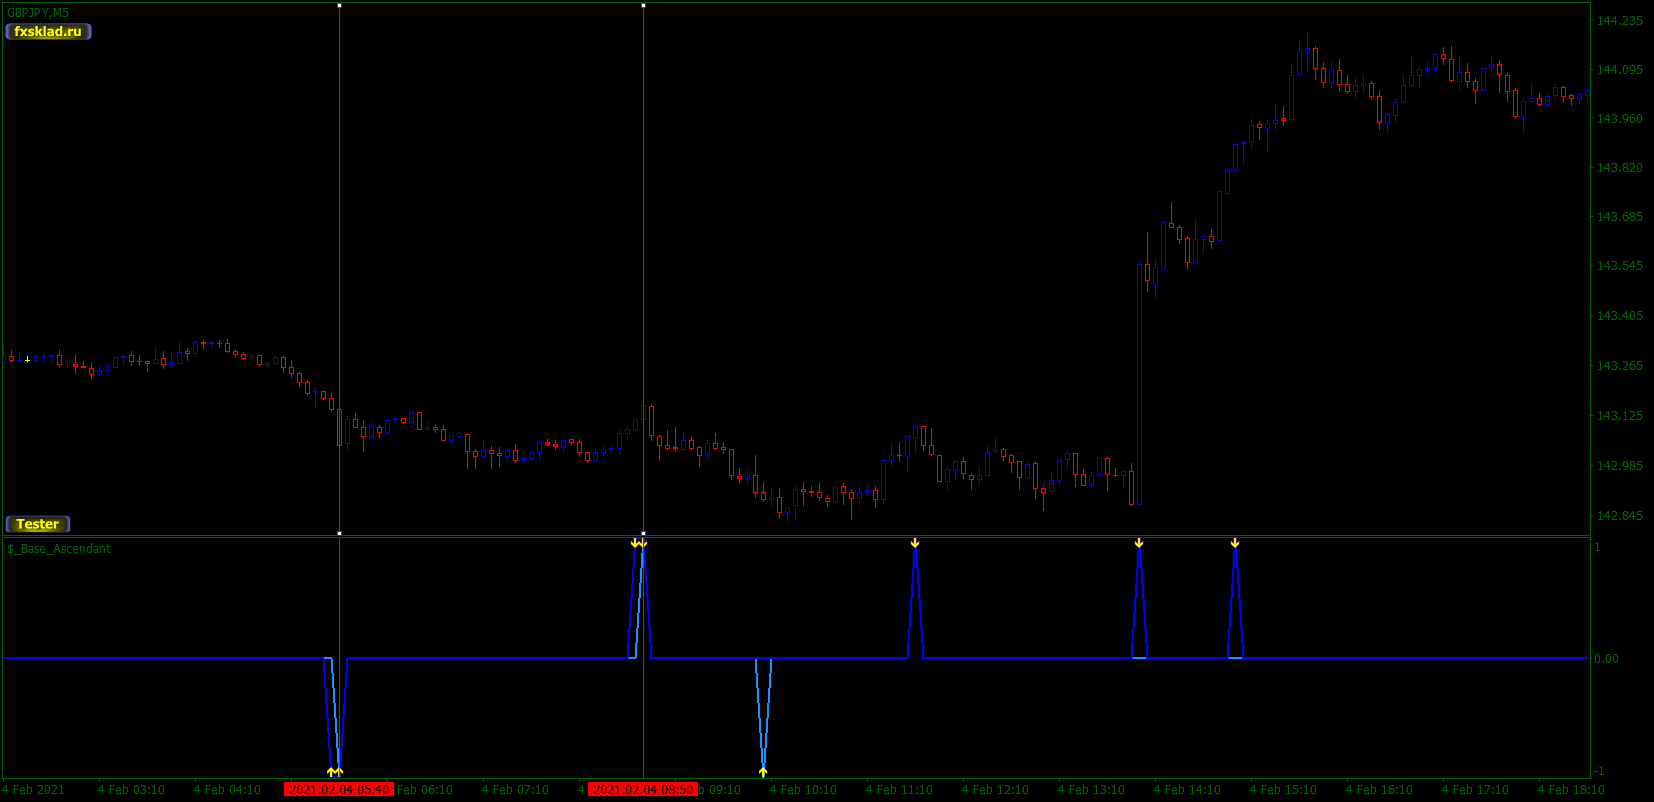The height and width of the screenshot is (802, 1654).
Task: Click the 143.405 price label
Action: (x=1620, y=316)
